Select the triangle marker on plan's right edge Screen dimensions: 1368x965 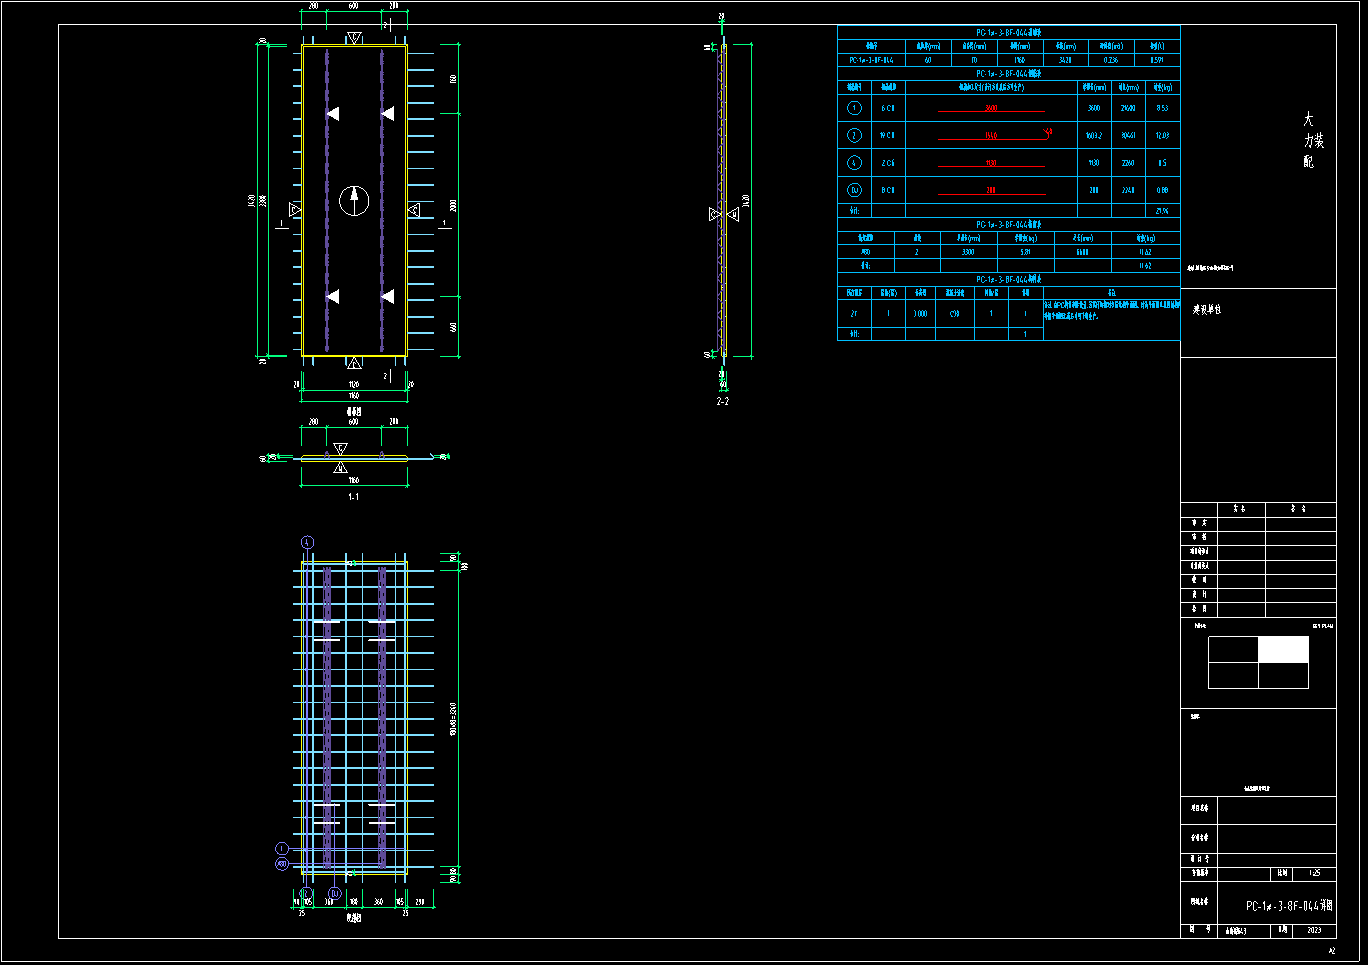coord(413,210)
